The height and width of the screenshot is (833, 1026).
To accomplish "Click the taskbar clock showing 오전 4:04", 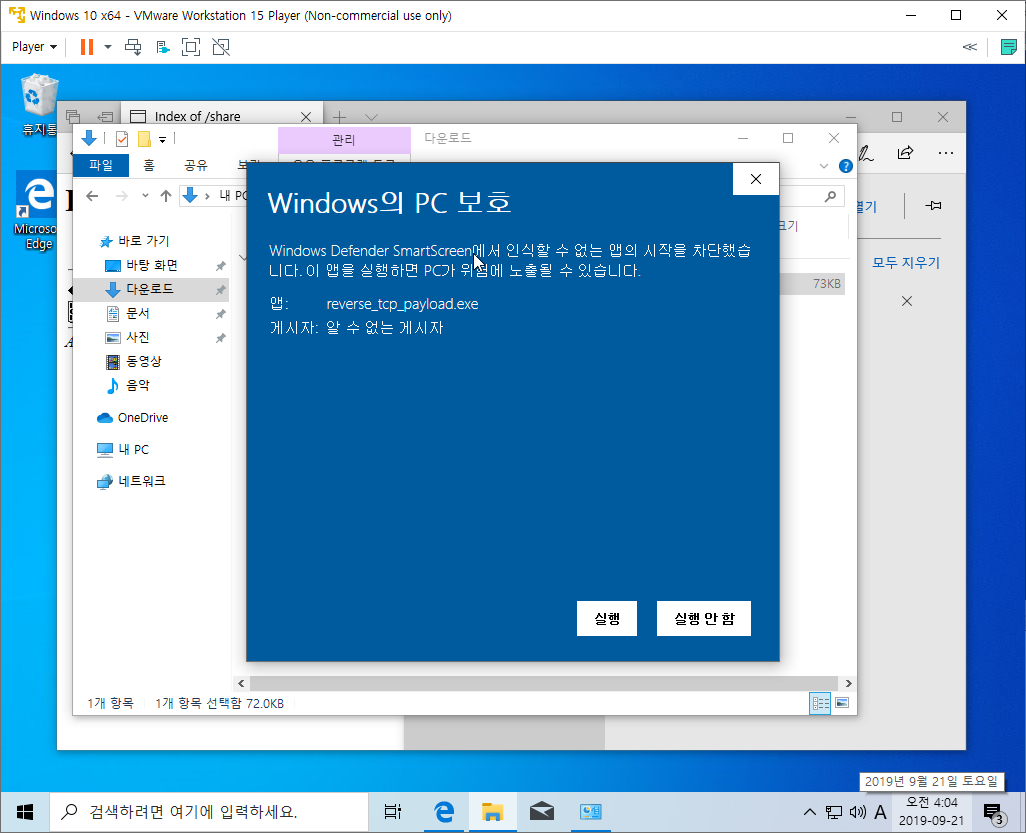I will (930, 811).
